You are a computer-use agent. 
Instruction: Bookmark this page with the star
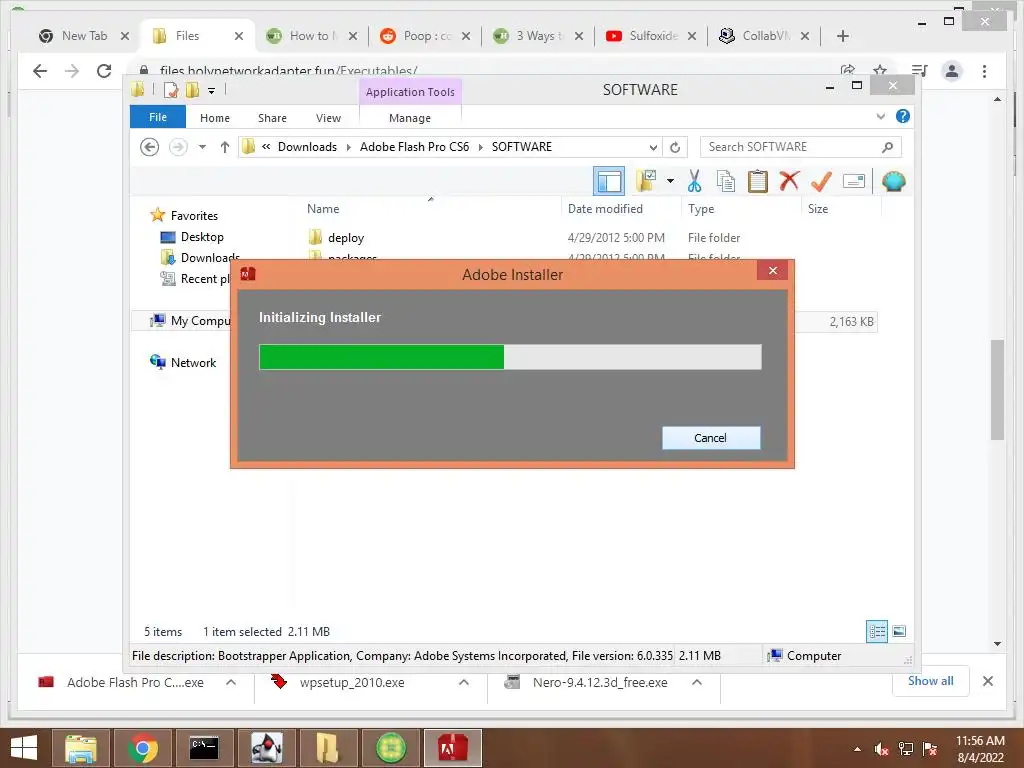880,71
